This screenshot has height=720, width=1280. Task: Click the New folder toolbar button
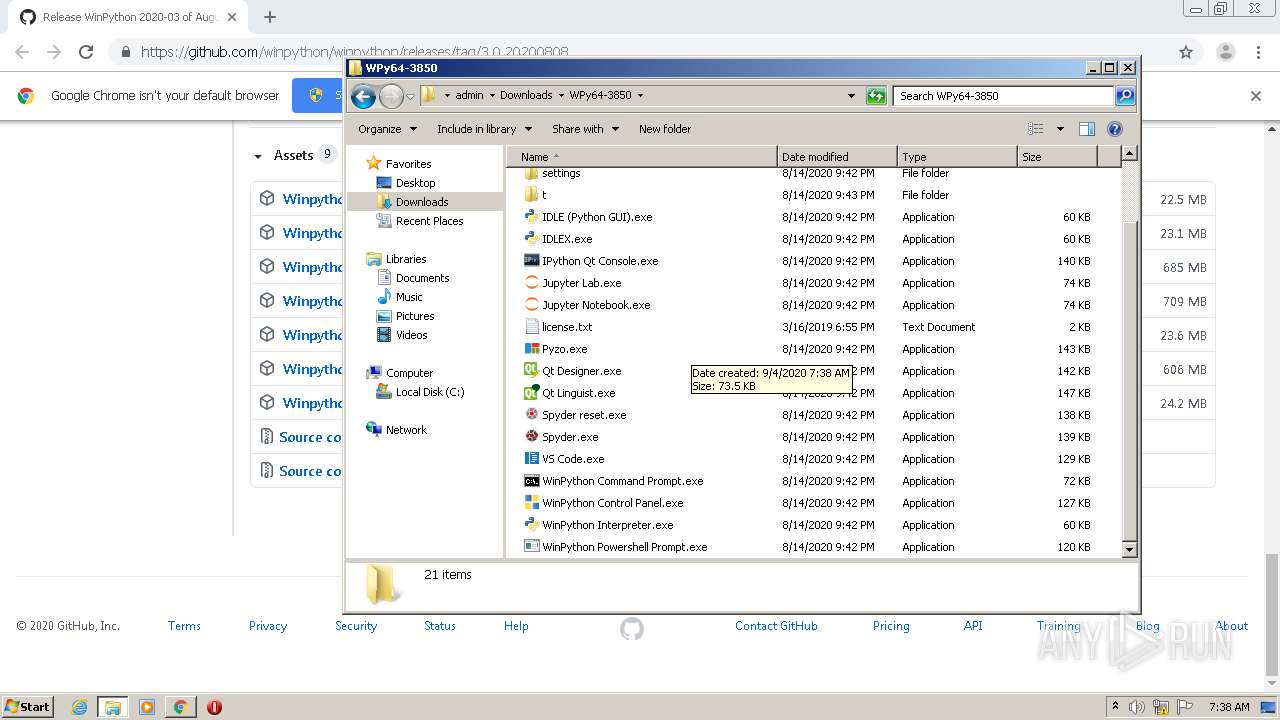click(665, 129)
